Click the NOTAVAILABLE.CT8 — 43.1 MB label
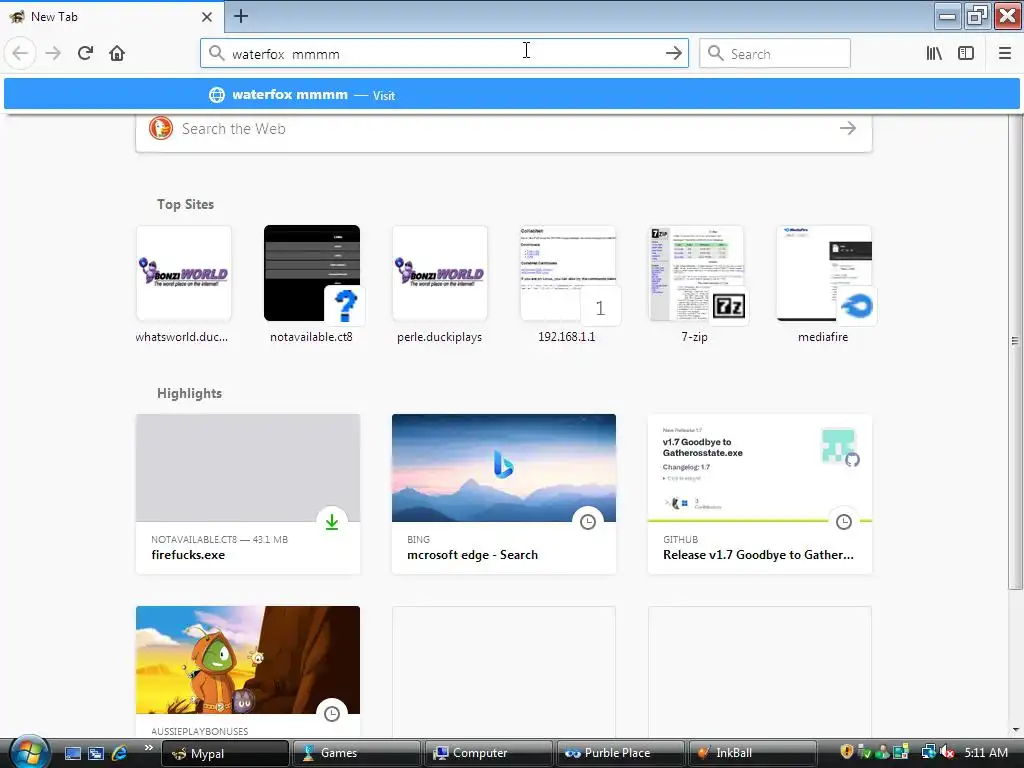The height and width of the screenshot is (768, 1024). 219,539
